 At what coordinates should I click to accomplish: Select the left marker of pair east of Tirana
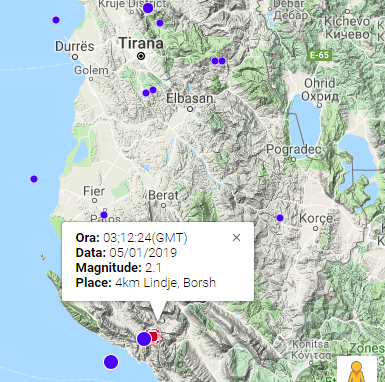tap(215, 61)
